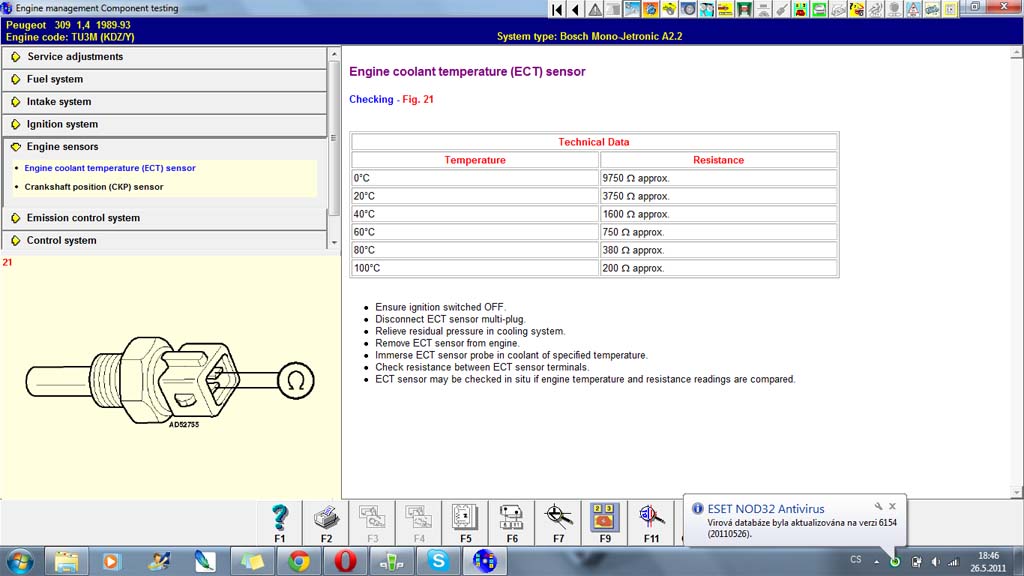Screen dimensions: 1024x576
Task: Expand the Fuel system section
Action: (55, 79)
